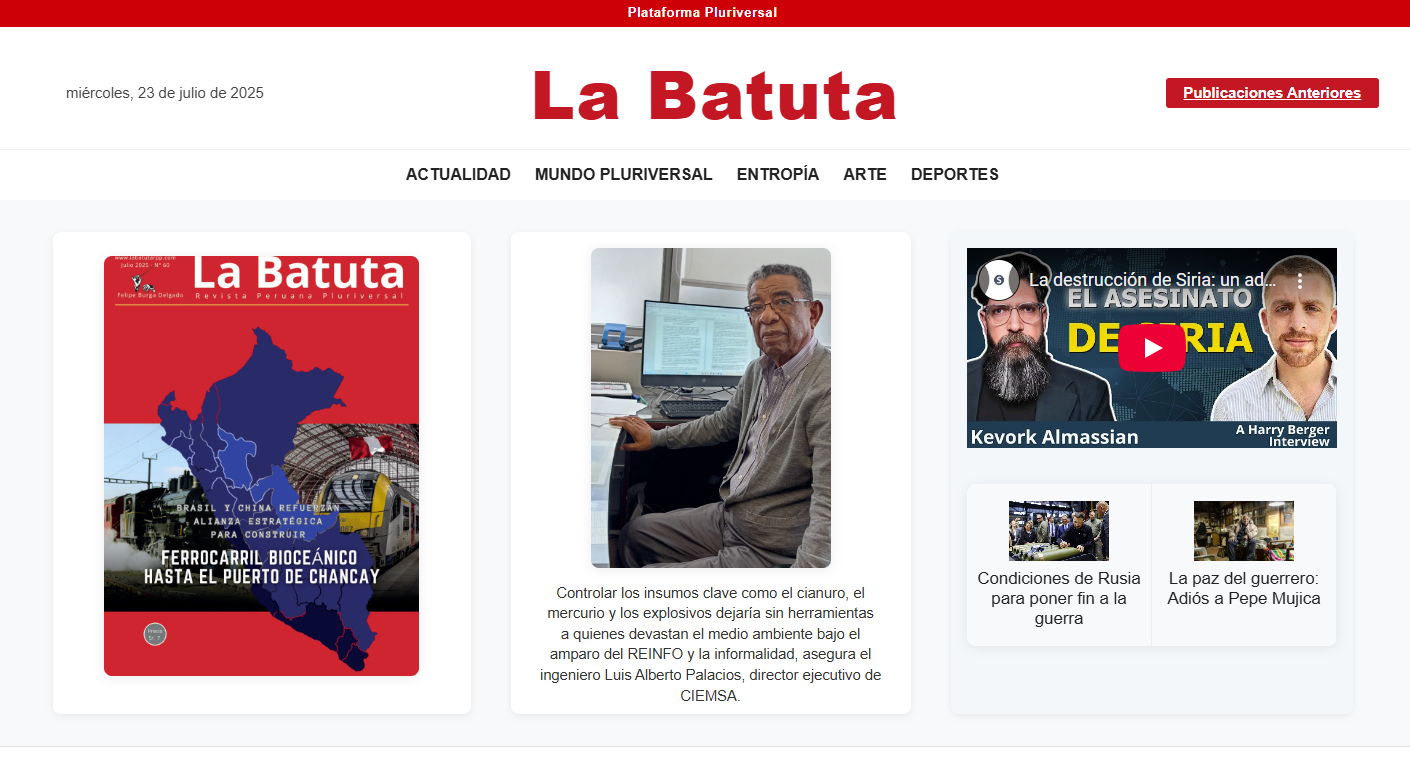Open the ARTE section

[865, 174]
